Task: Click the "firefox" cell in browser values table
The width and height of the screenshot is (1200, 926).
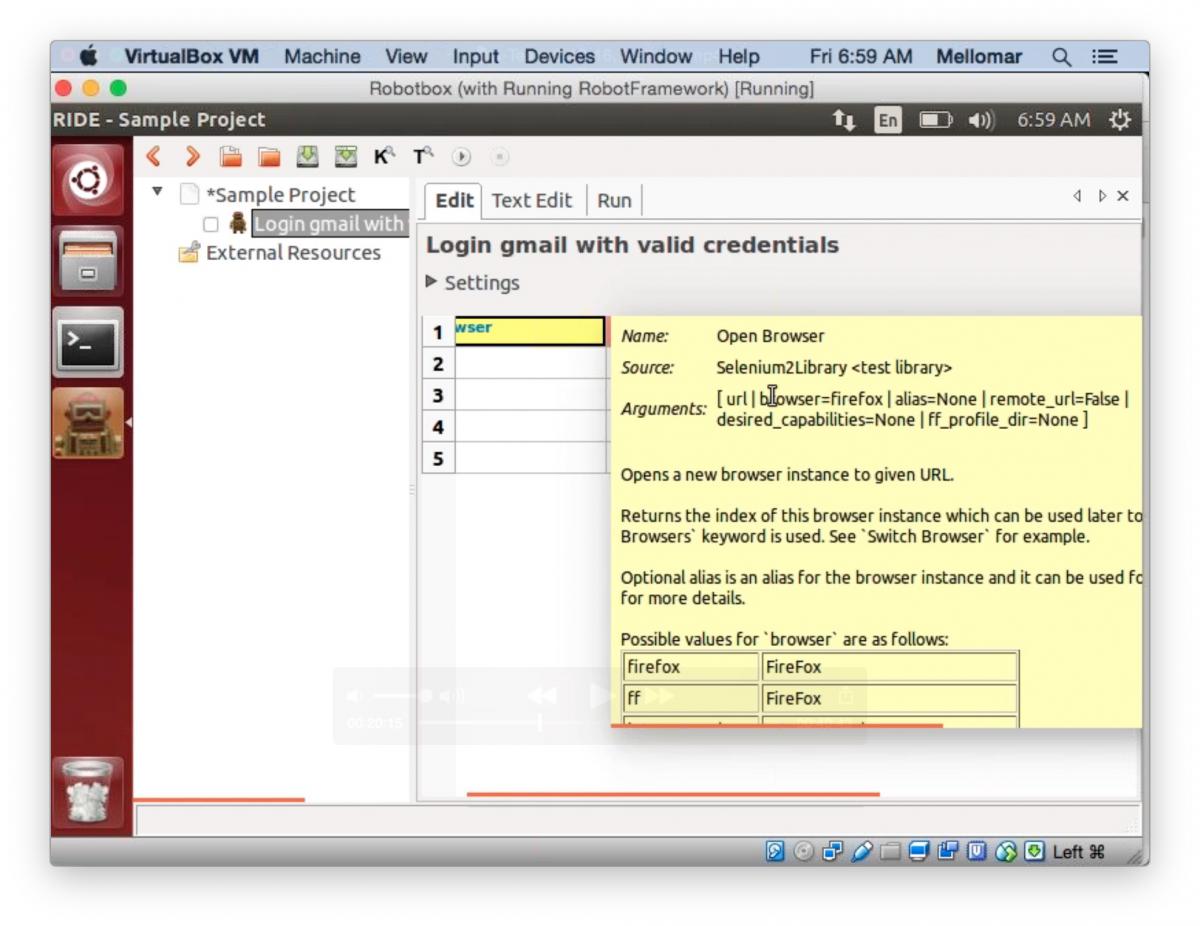Action: point(691,667)
